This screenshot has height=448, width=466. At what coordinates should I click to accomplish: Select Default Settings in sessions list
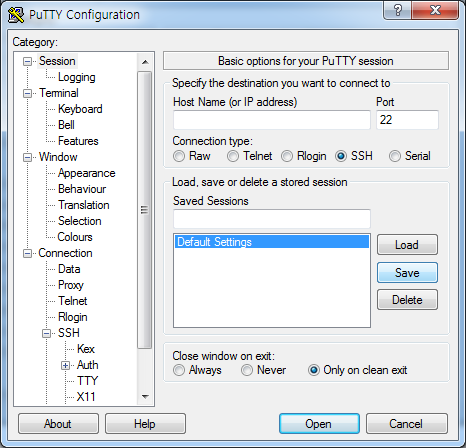272,242
